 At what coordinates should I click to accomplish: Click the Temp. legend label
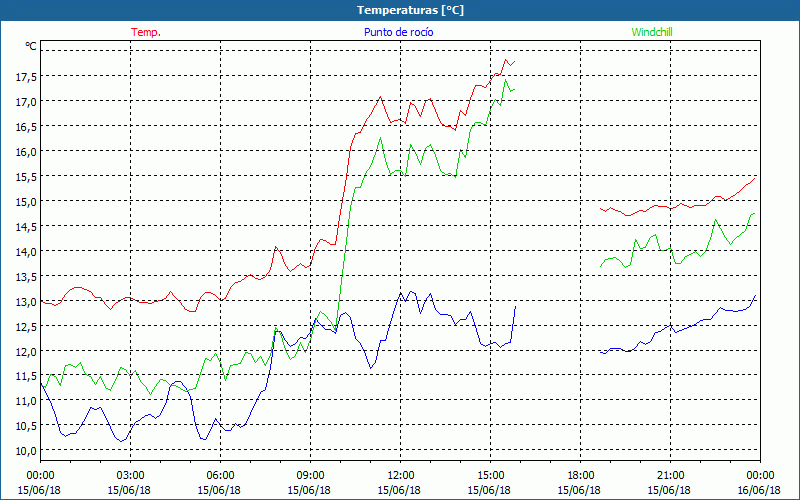(x=146, y=32)
